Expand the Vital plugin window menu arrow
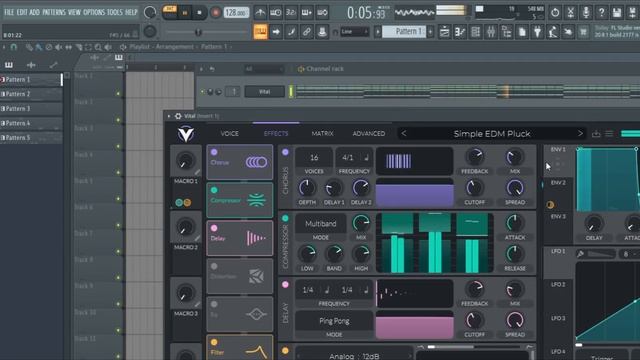Image resolution: width=640 pixels, height=360 pixels. tap(169, 116)
